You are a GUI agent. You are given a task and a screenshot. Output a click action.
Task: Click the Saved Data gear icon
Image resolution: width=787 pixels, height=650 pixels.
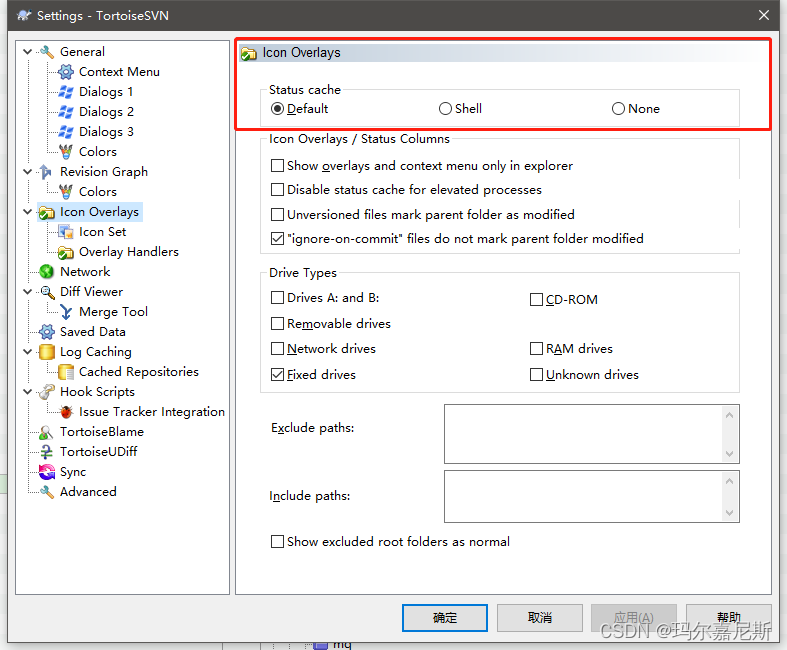coord(47,332)
